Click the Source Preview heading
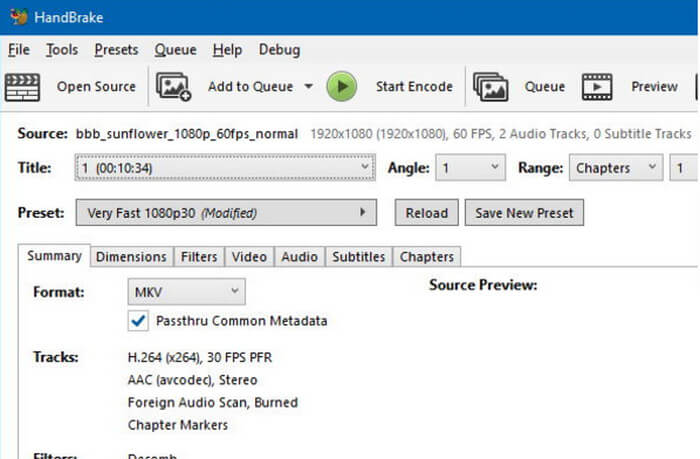Screen dimensions: 700x459 pyautogui.click(x=483, y=285)
